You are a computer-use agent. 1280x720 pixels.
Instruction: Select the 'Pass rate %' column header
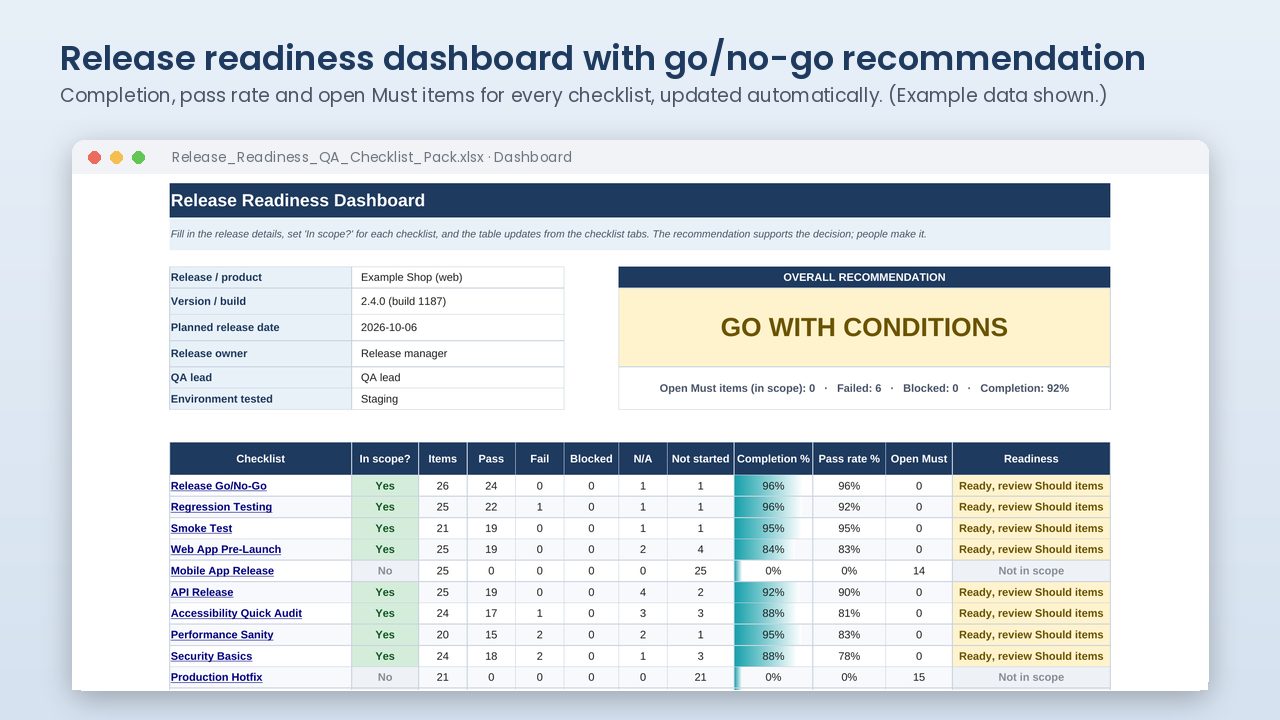click(849, 459)
